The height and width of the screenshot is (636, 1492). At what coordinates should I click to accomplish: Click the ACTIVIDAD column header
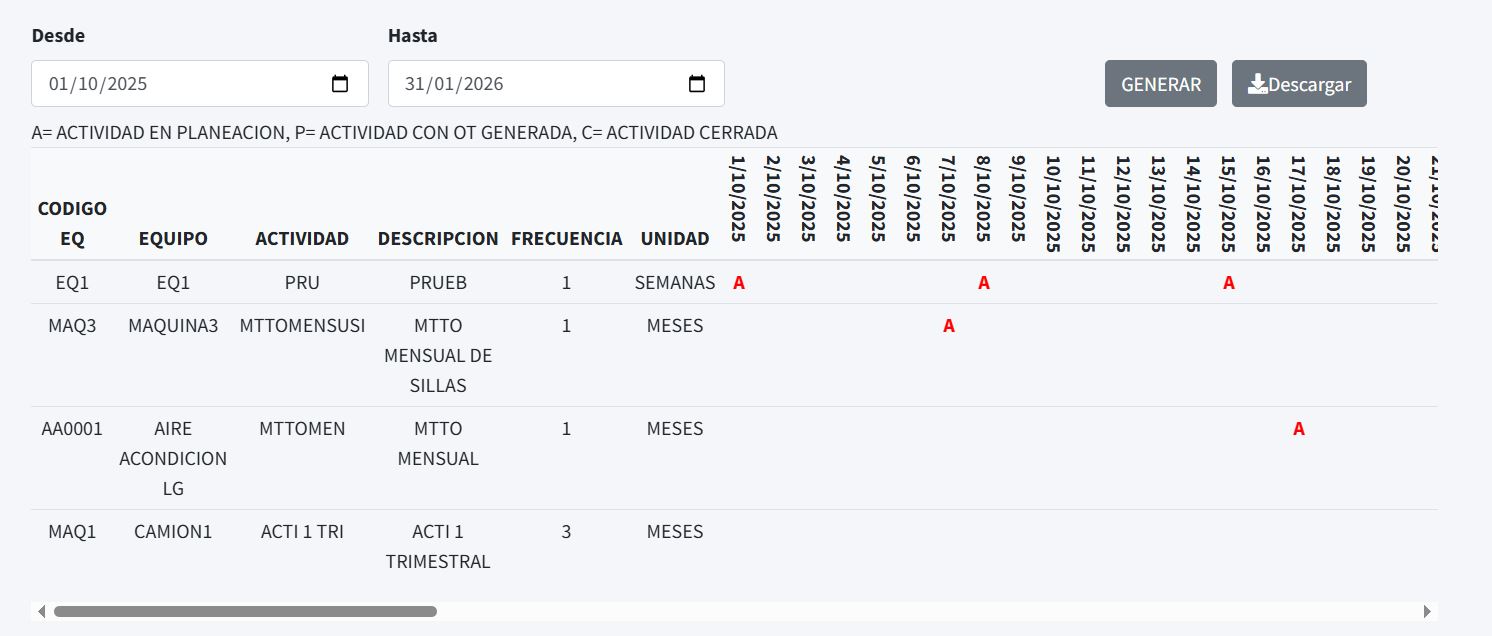click(x=302, y=238)
